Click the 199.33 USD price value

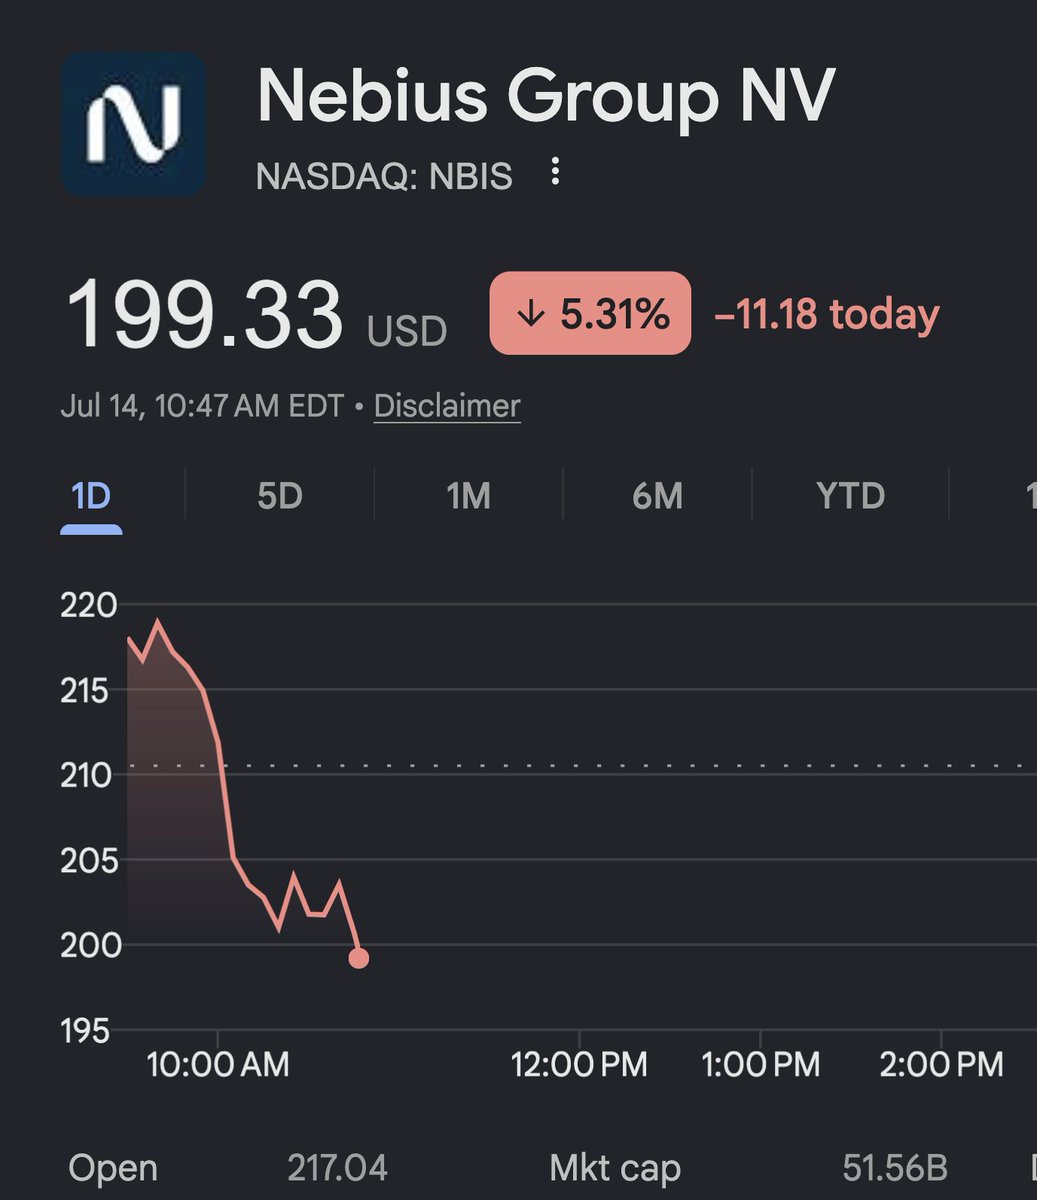[256, 315]
